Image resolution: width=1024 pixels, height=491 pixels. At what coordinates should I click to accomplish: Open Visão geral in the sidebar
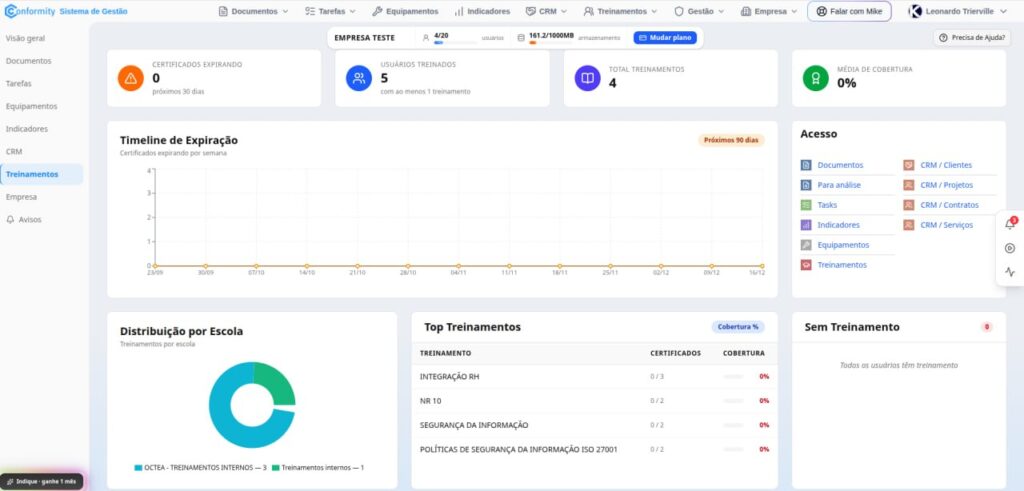tap(25, 39)
